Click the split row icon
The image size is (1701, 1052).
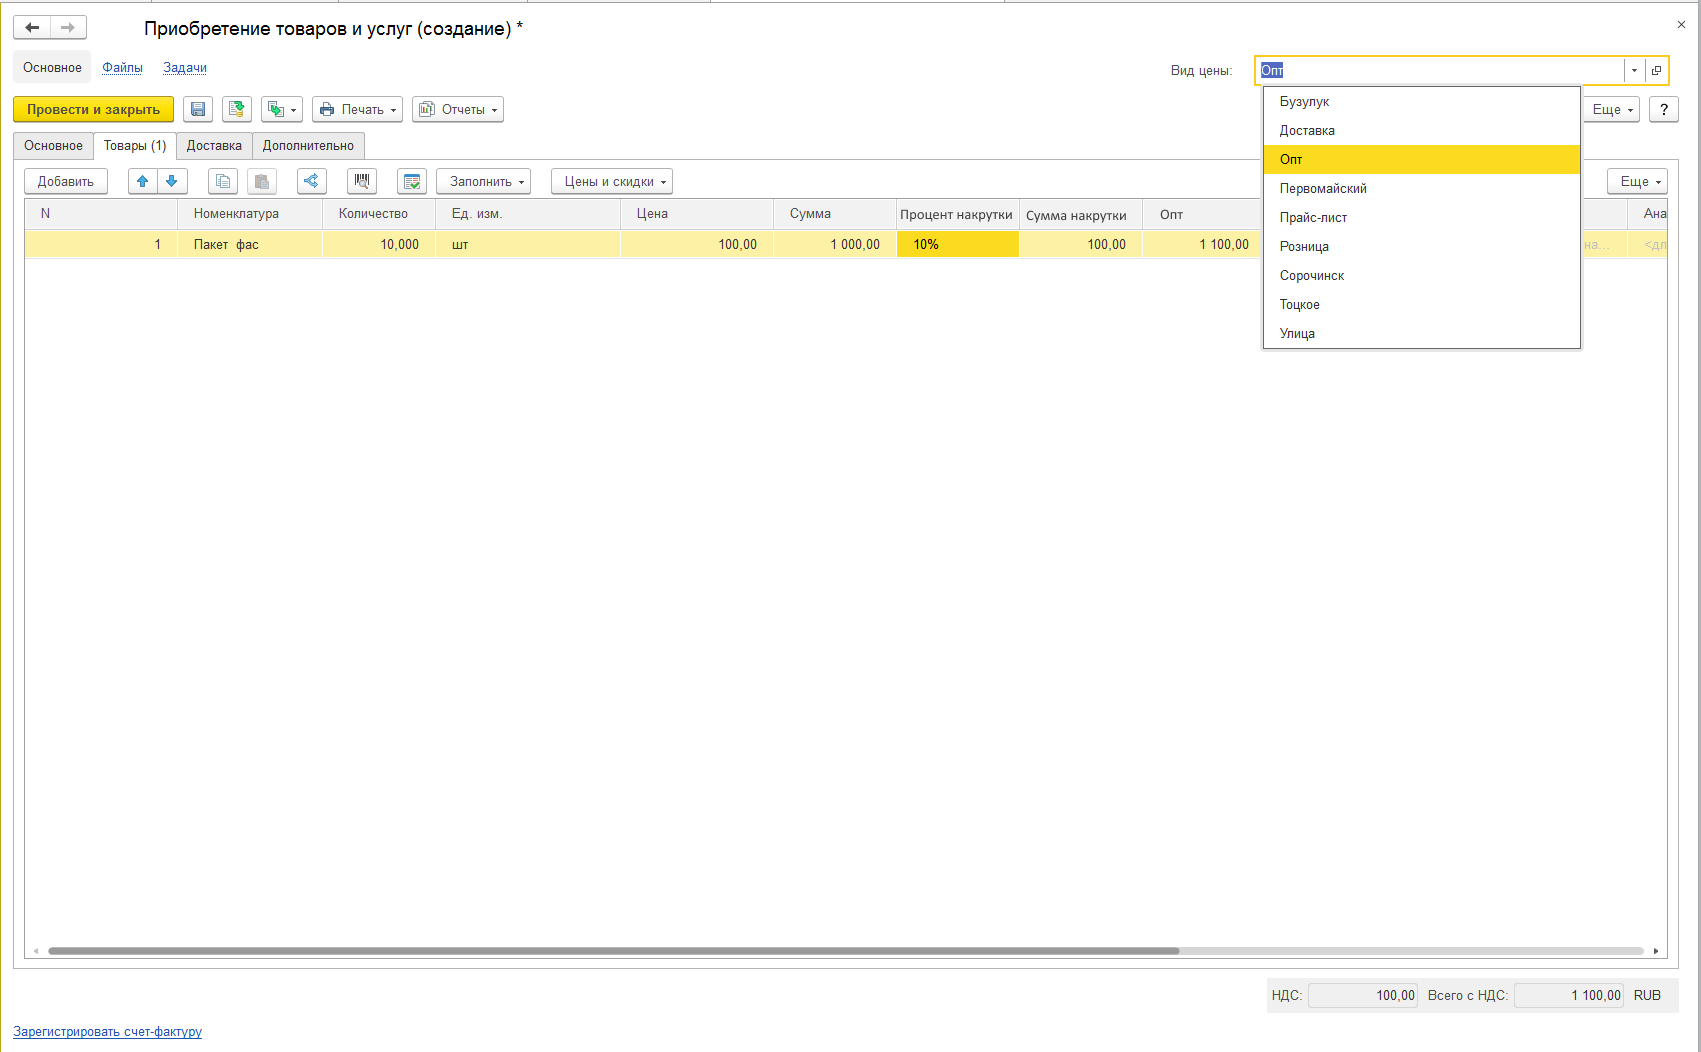[311, 181]
